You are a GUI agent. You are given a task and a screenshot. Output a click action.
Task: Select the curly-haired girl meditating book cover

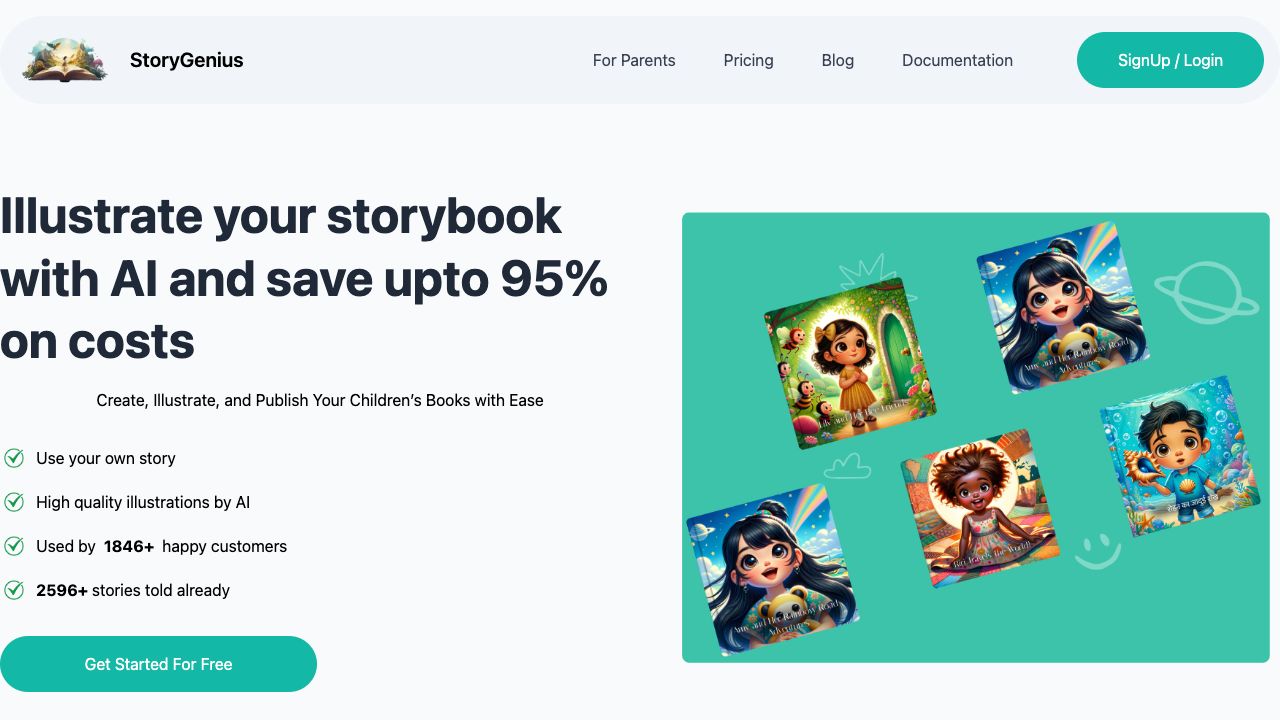coord(980,508)
